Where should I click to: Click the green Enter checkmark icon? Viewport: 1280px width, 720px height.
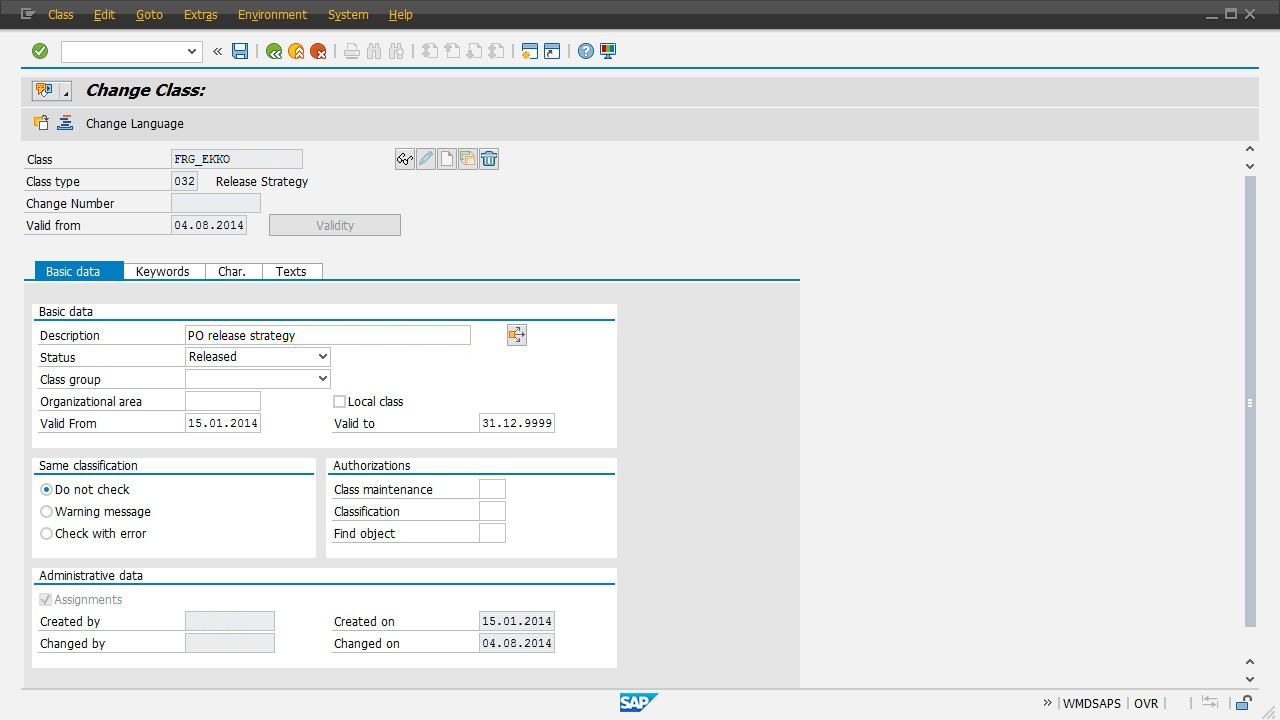tap(40, 51)
